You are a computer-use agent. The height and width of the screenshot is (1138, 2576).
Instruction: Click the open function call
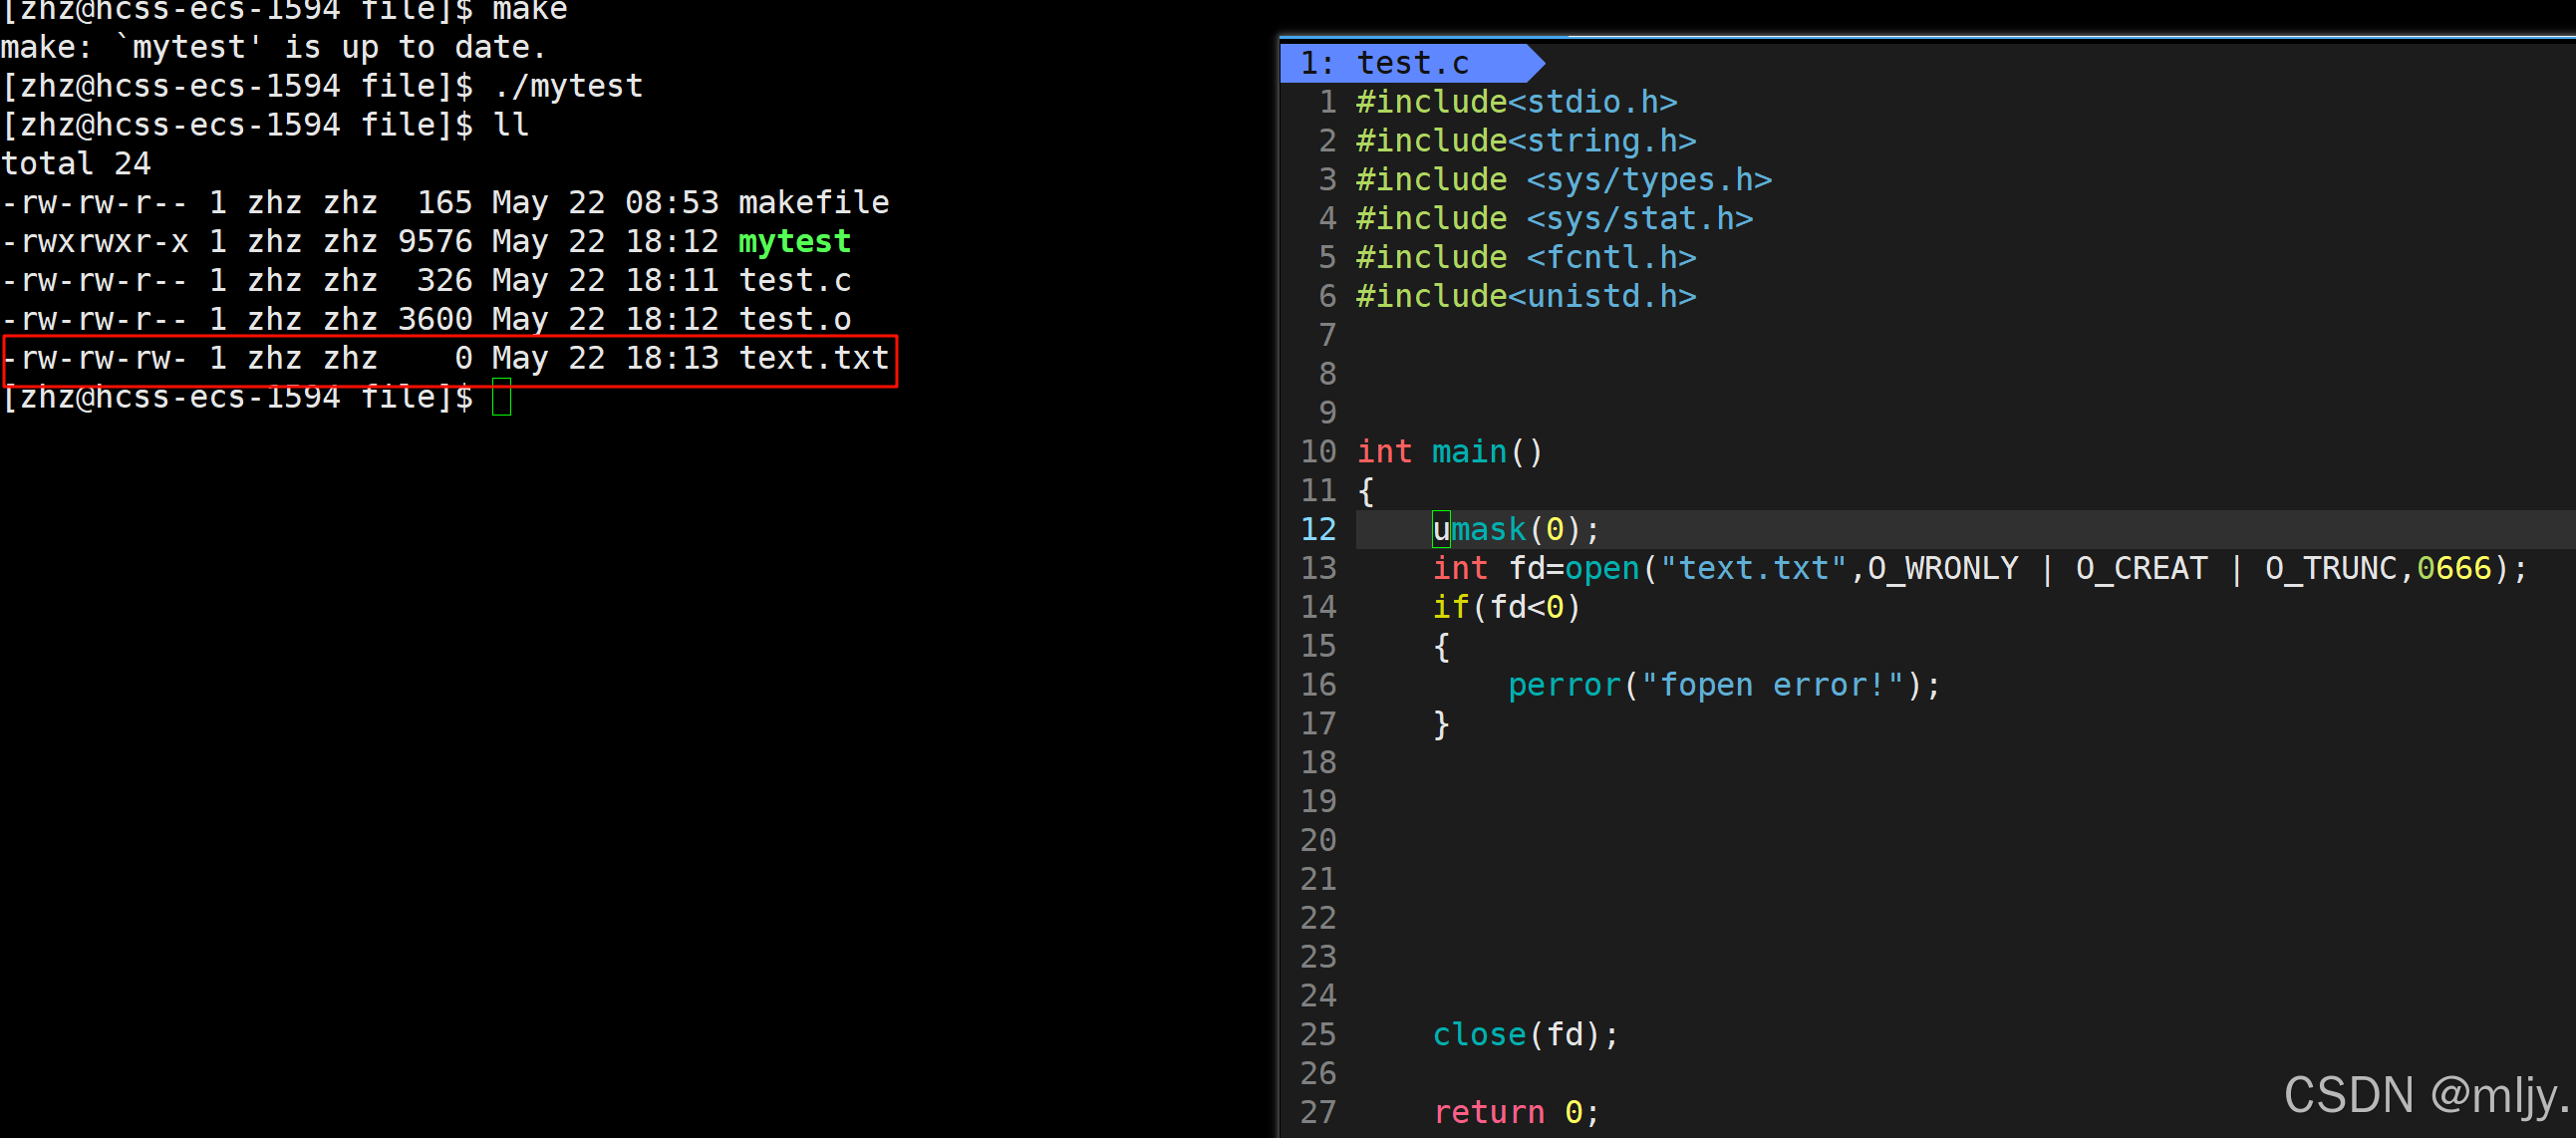click(x=1601, y=568)
